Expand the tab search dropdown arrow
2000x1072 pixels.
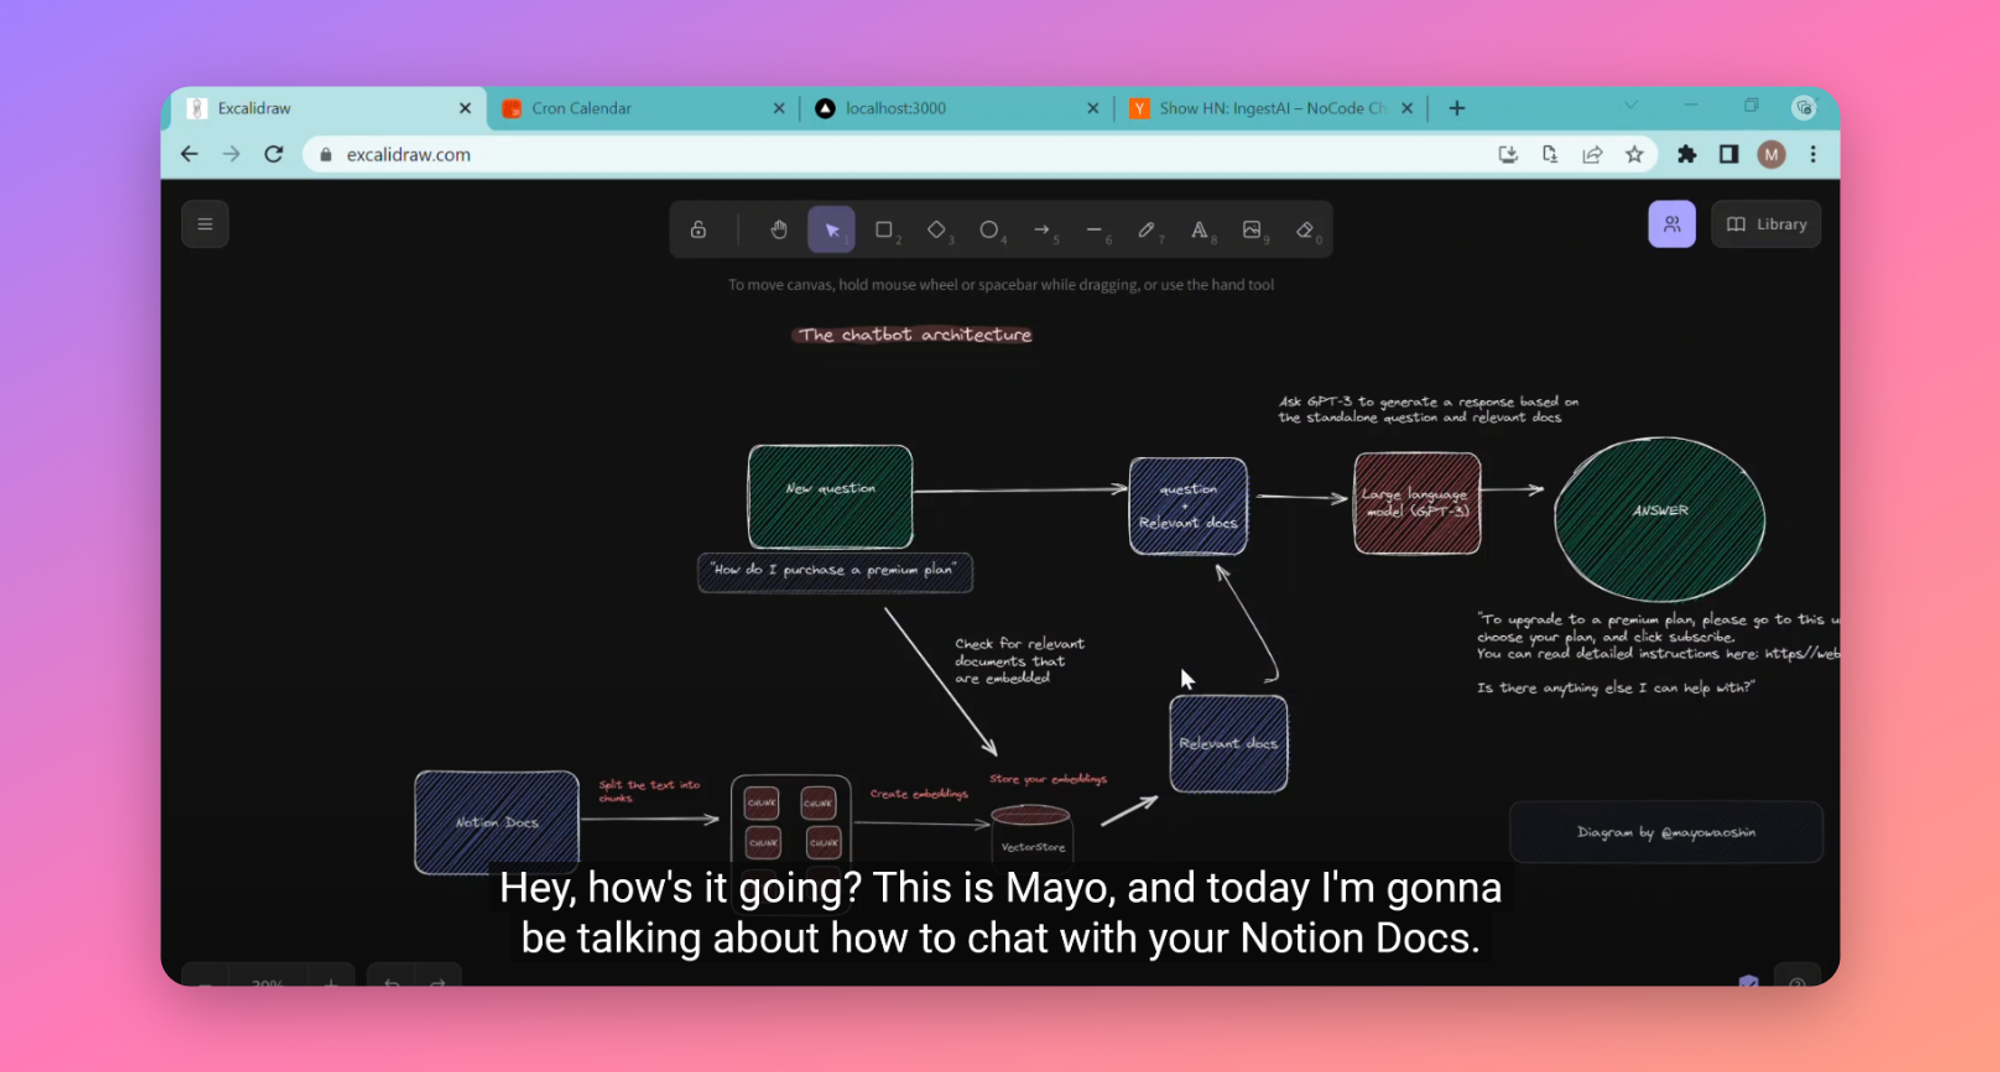click(x=1631, y=105)
